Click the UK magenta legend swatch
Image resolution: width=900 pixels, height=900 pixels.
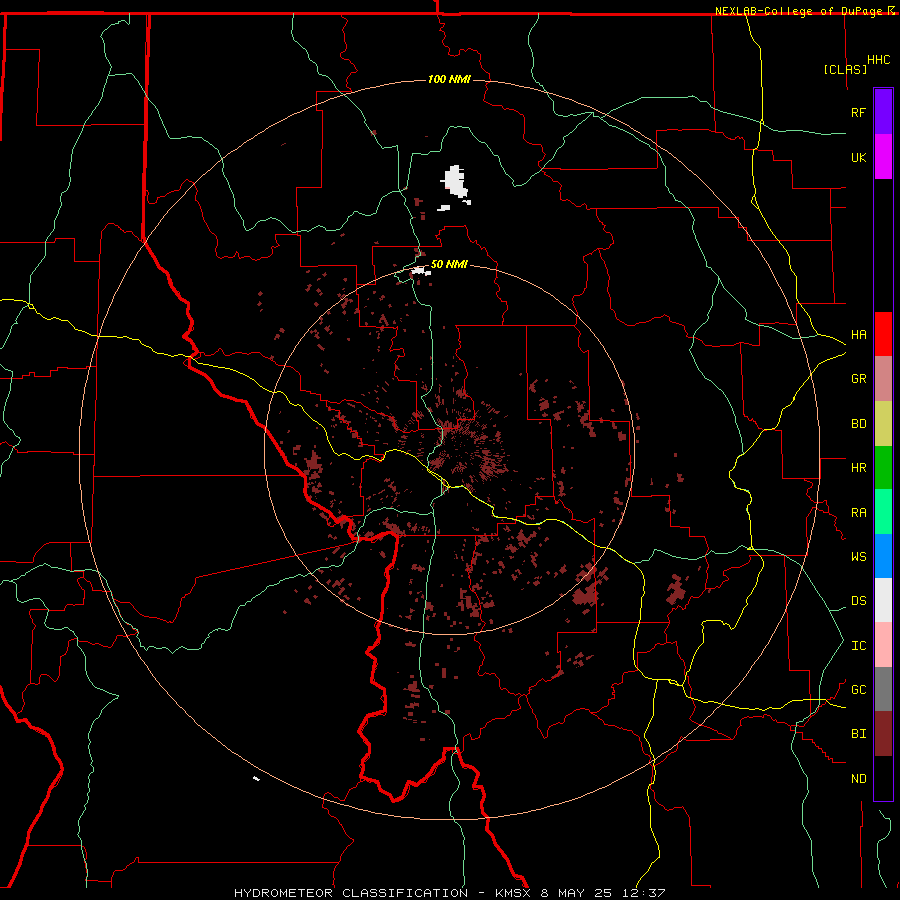tap(883, 157)
